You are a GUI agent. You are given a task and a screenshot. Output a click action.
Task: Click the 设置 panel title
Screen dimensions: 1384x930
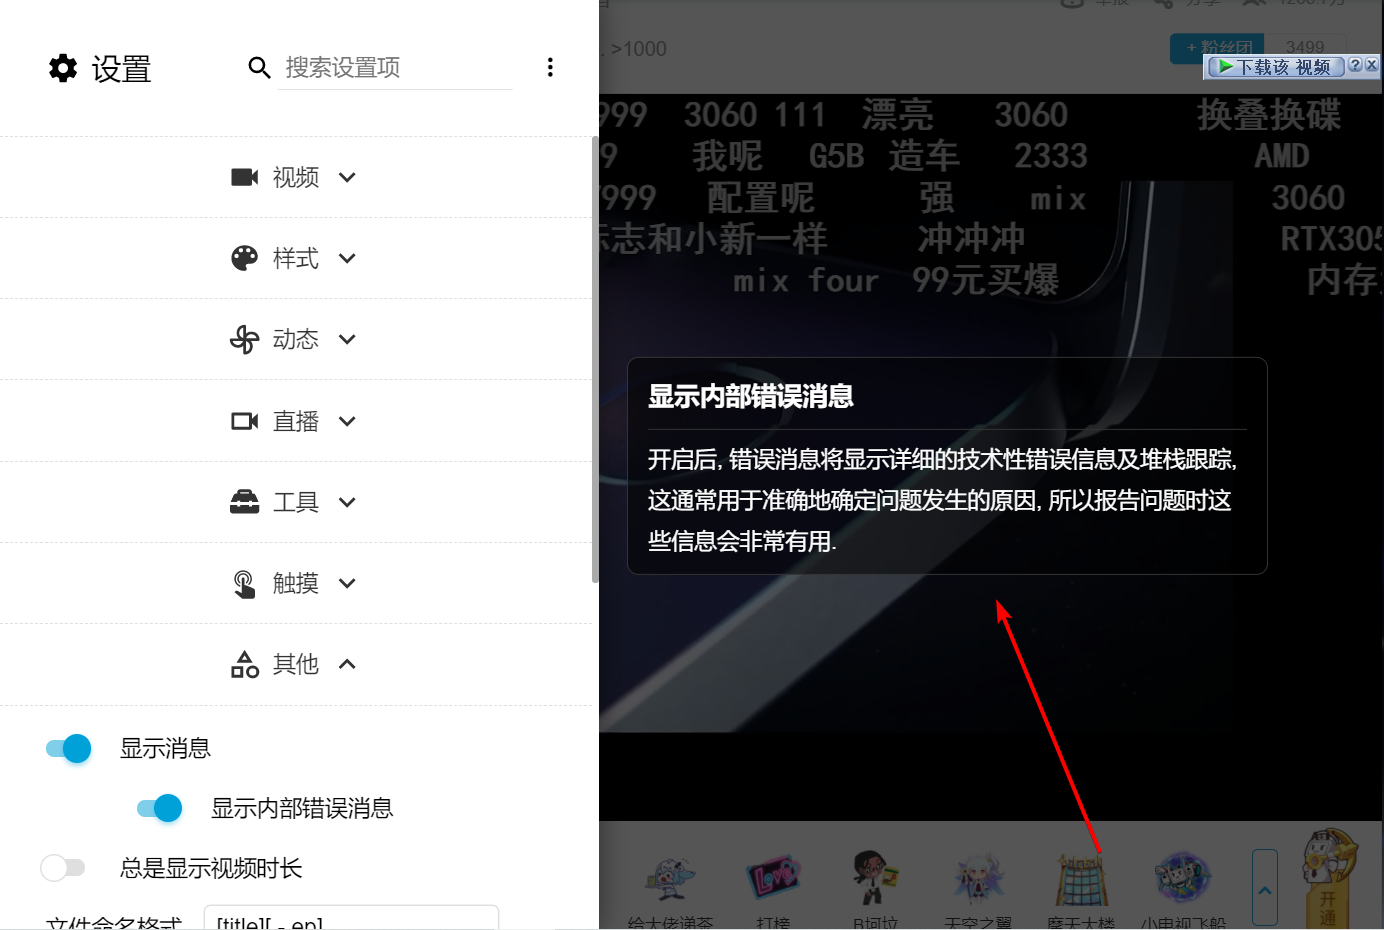(121, 68)
